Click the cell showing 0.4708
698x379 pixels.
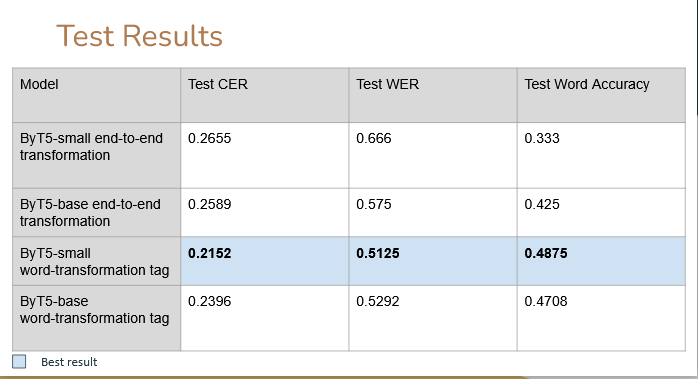pos(601,318)
